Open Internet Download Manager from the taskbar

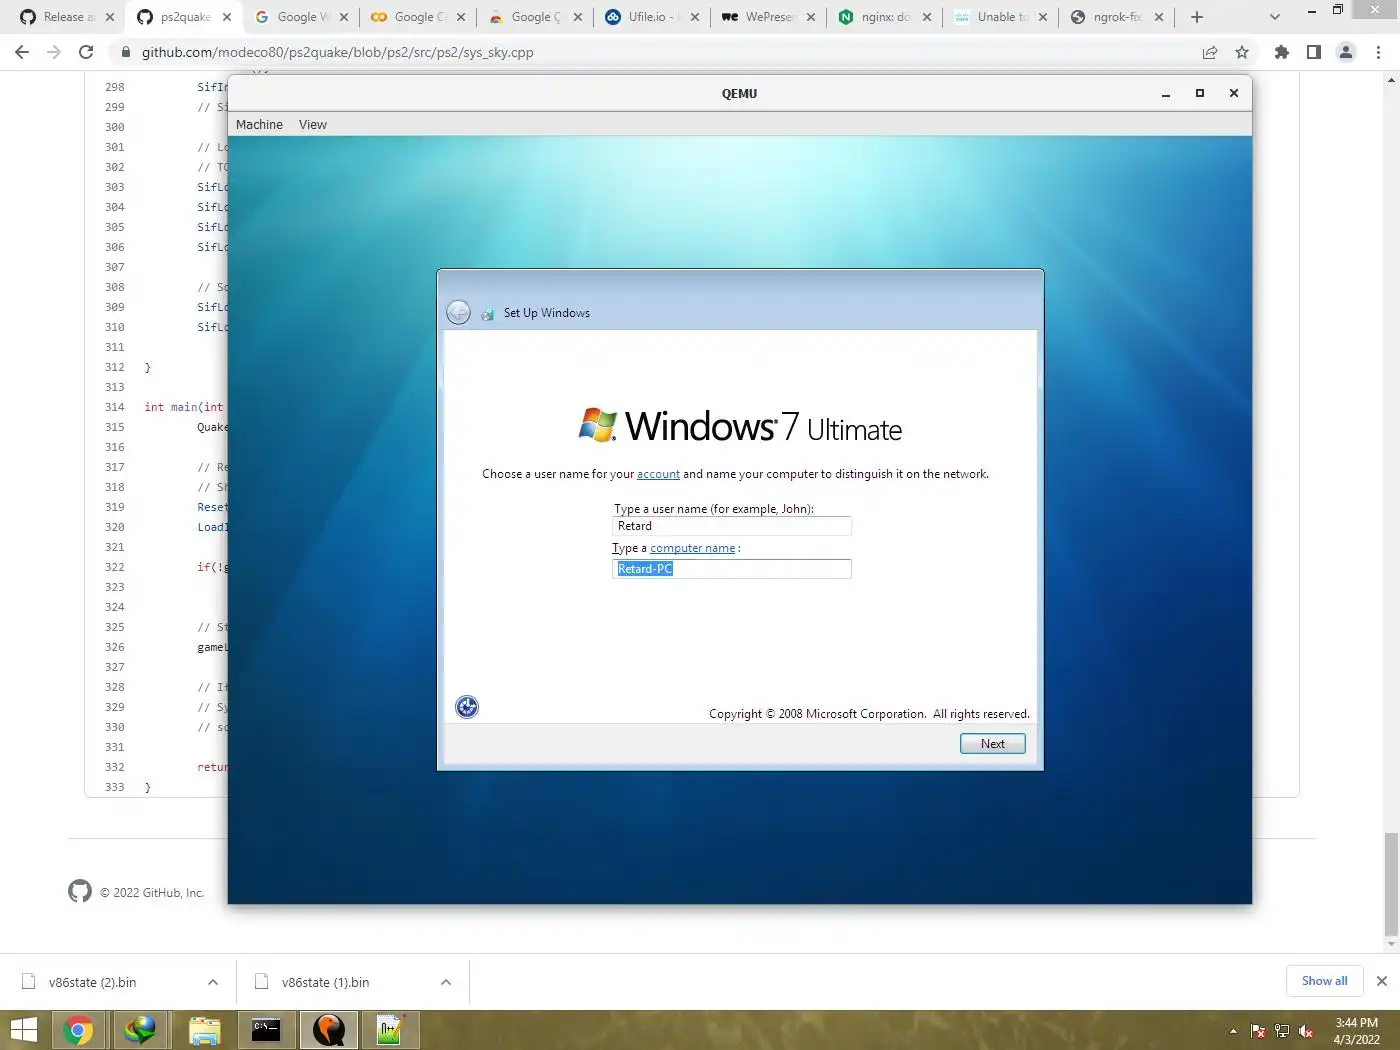point(141,1030)
